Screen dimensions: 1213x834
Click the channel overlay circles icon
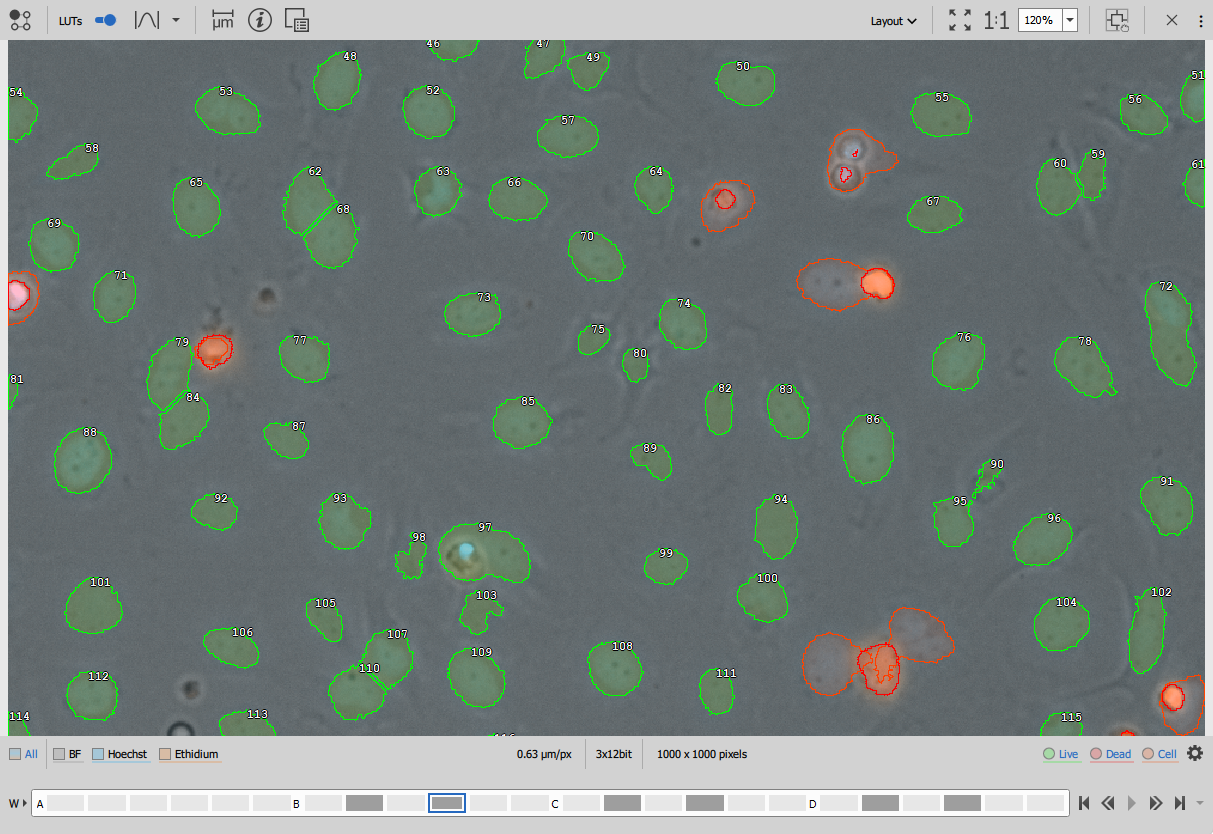(x=20, y=20)
